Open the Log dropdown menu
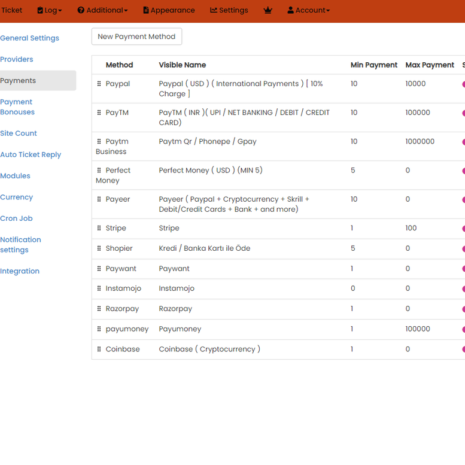Image resolution: width=465 pixels, height=465 pixels. click(x=49, y=10)
